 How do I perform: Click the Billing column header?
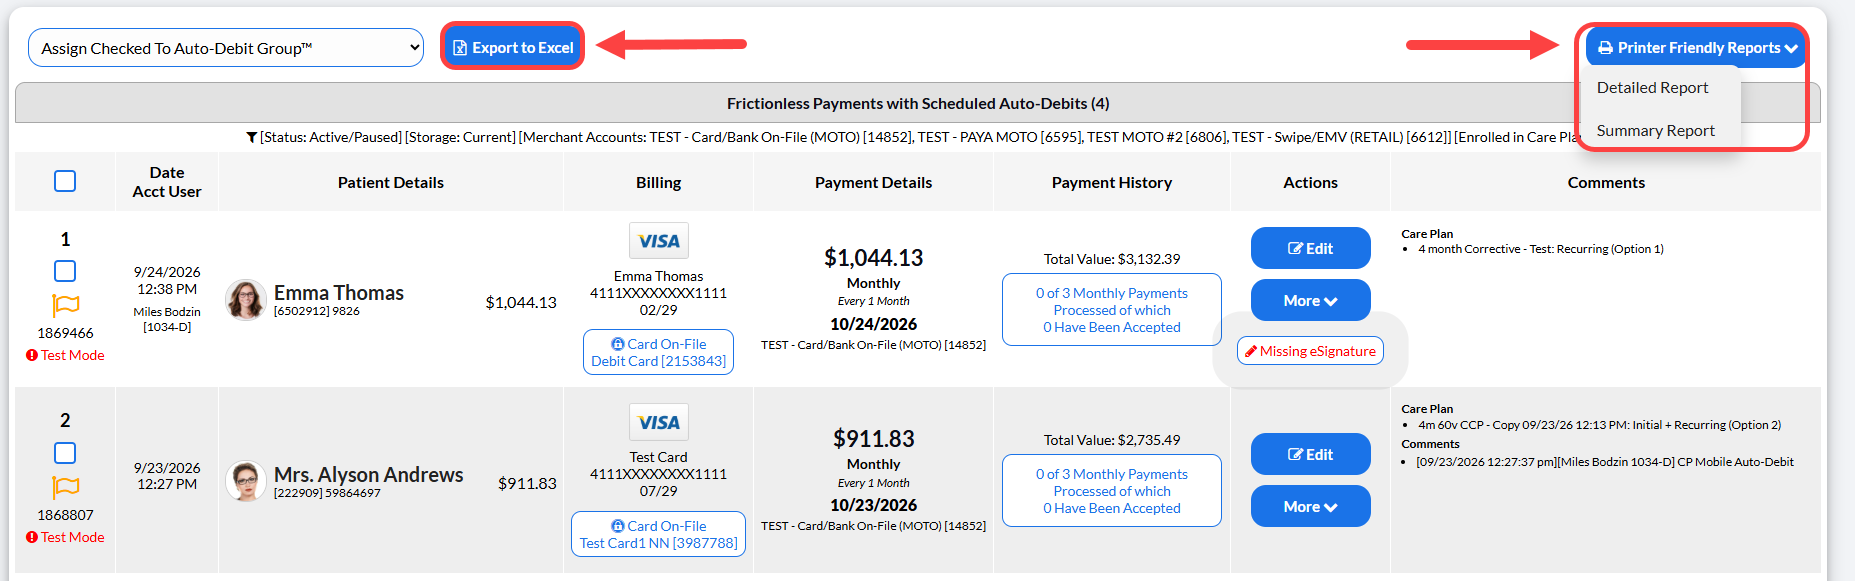(658, 182)
